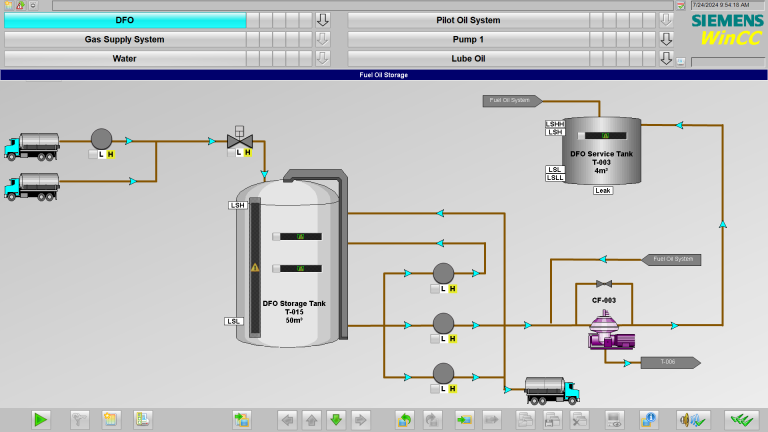Switch to the Pilot Oil System section
This screenshot has width=768, height=432.
(468, 20)
